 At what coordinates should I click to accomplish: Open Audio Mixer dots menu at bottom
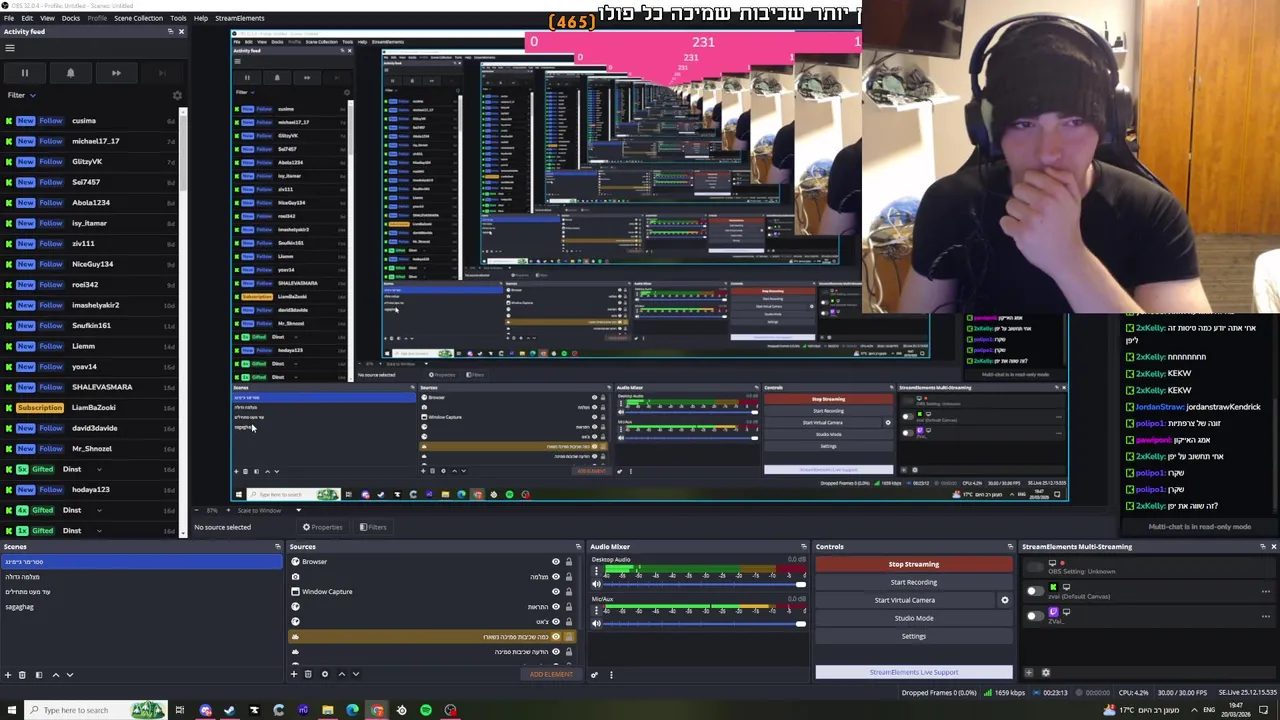[x=611, y=674]
